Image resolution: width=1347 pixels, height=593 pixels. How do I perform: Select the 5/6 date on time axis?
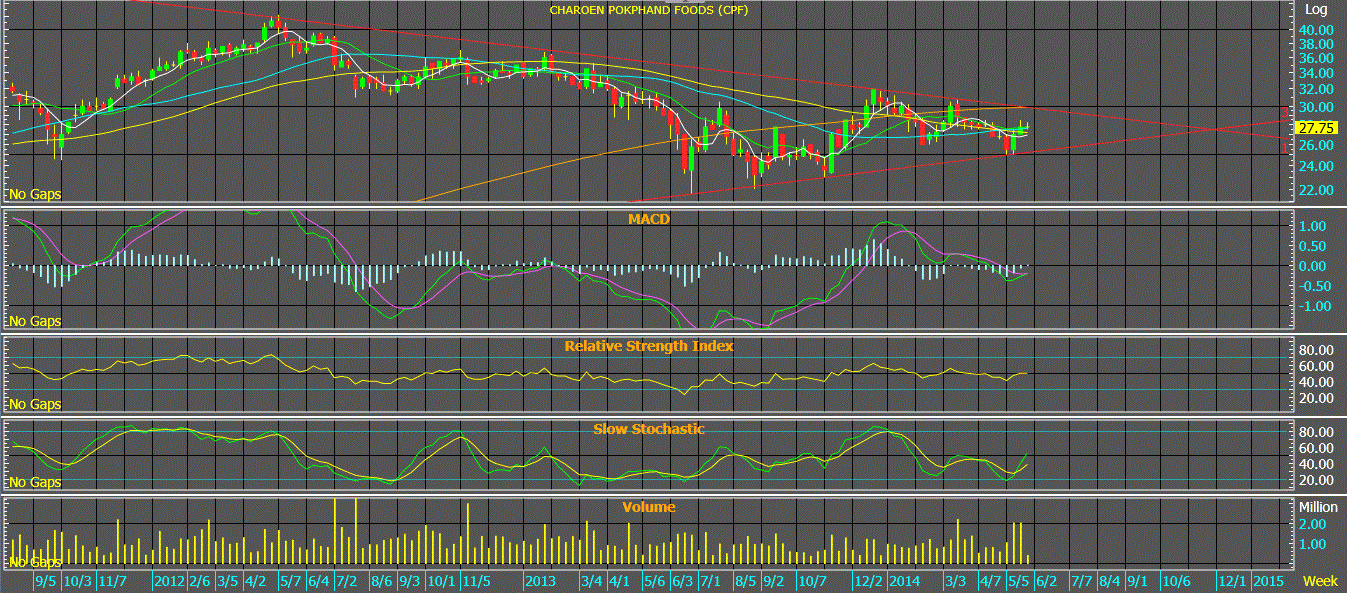[x=654, y=581]
